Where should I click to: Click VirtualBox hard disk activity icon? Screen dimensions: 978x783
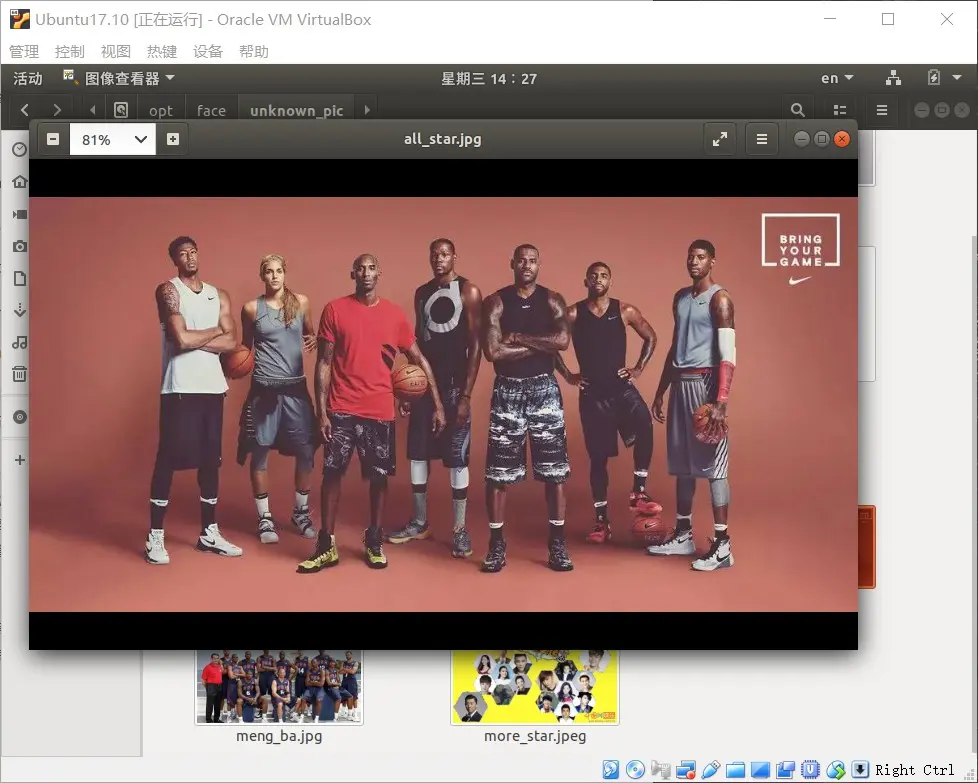point(611,770)
